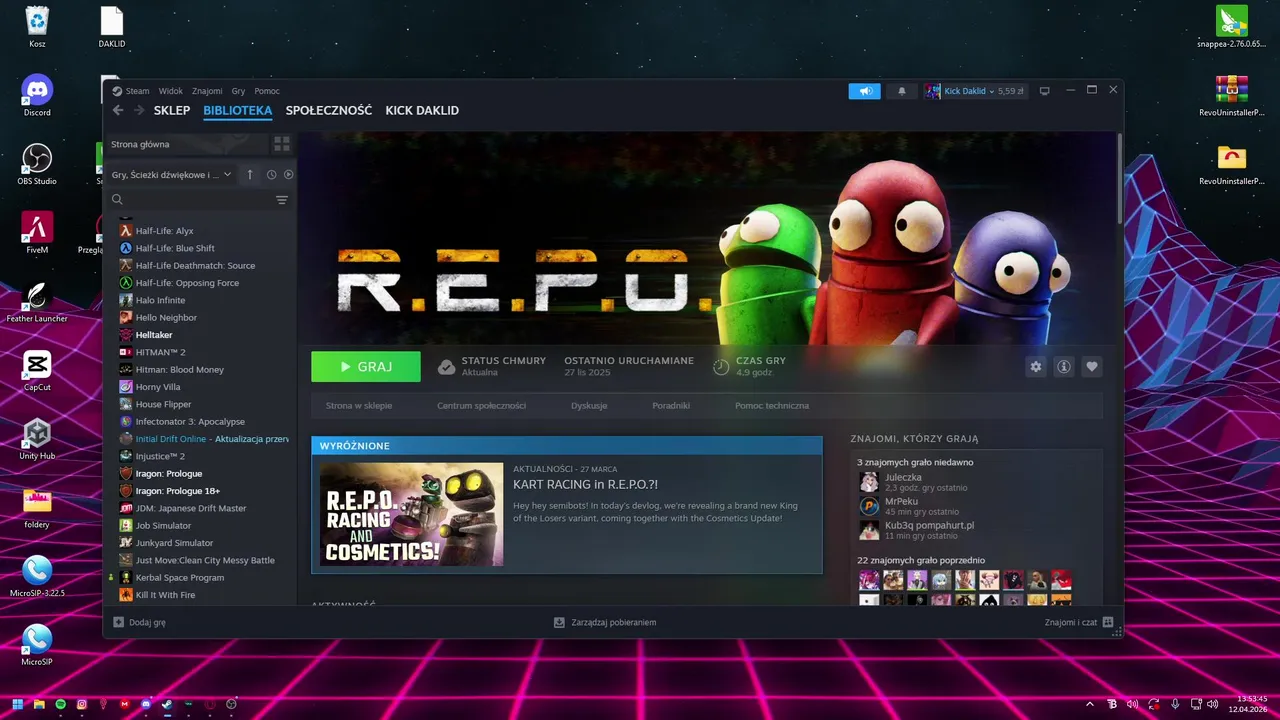Open Pomoc techniczna link
This screenshot has width=1280, height=720.
772,406
